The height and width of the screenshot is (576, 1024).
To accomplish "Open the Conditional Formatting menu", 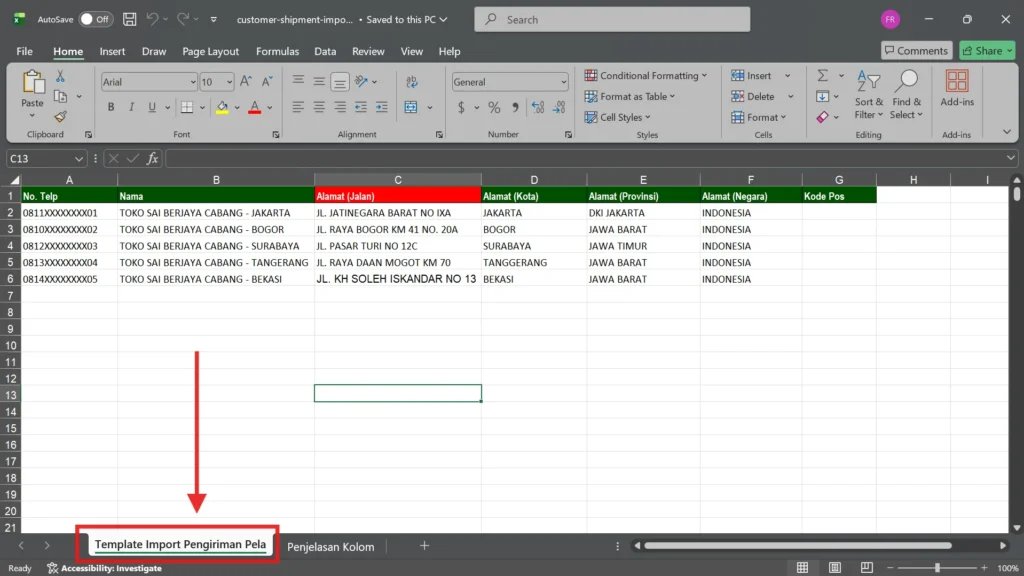I will (646, 76).
